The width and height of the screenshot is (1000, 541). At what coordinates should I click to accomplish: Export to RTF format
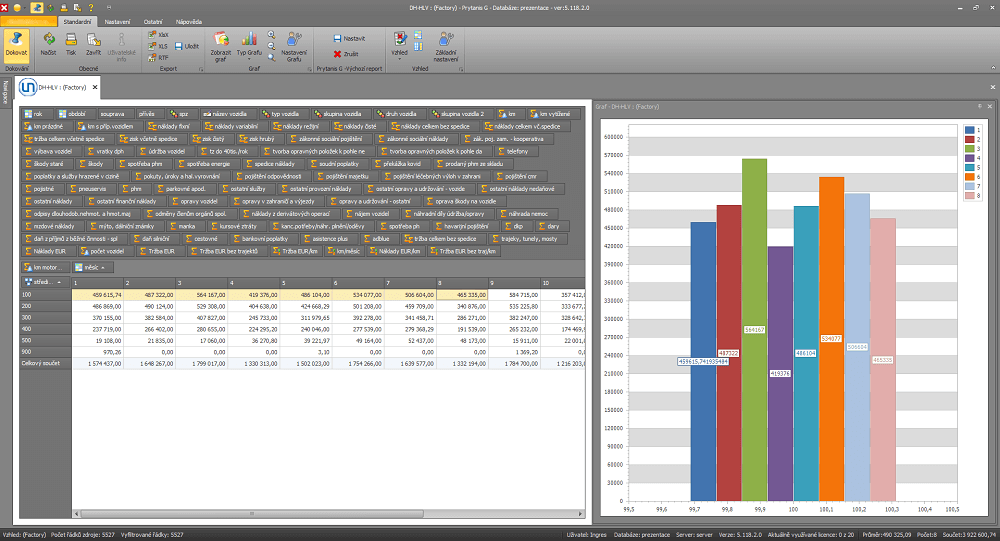click(x=162, y=58)
